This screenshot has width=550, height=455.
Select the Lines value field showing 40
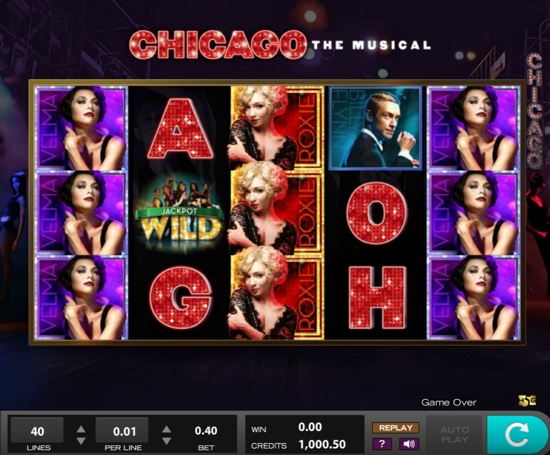click(37, 430)
